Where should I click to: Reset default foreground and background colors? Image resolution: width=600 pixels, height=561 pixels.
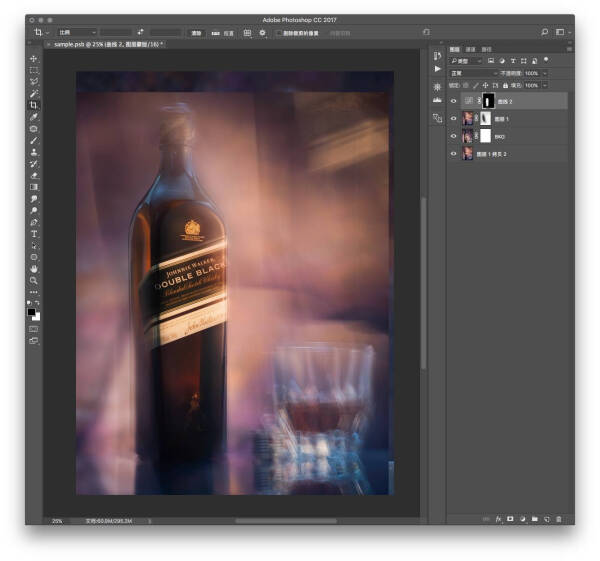(29, 303)
